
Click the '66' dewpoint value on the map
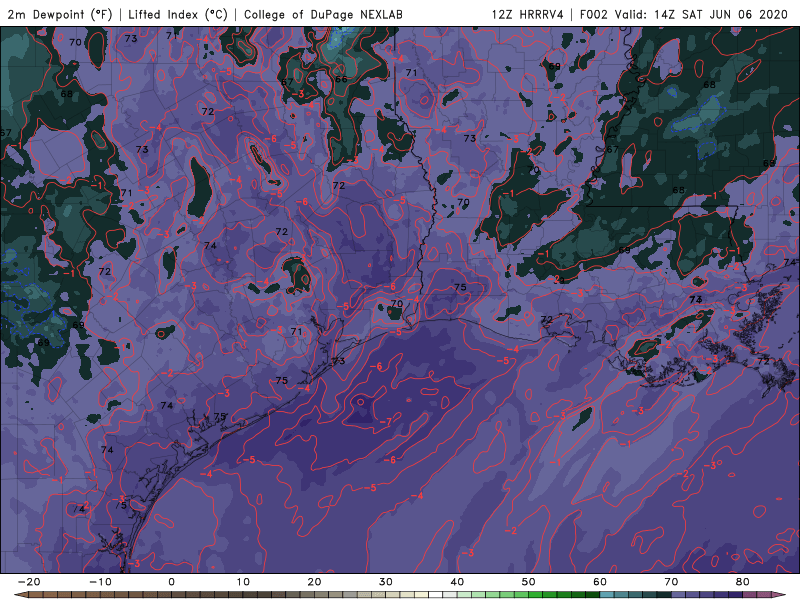(341, 79)
